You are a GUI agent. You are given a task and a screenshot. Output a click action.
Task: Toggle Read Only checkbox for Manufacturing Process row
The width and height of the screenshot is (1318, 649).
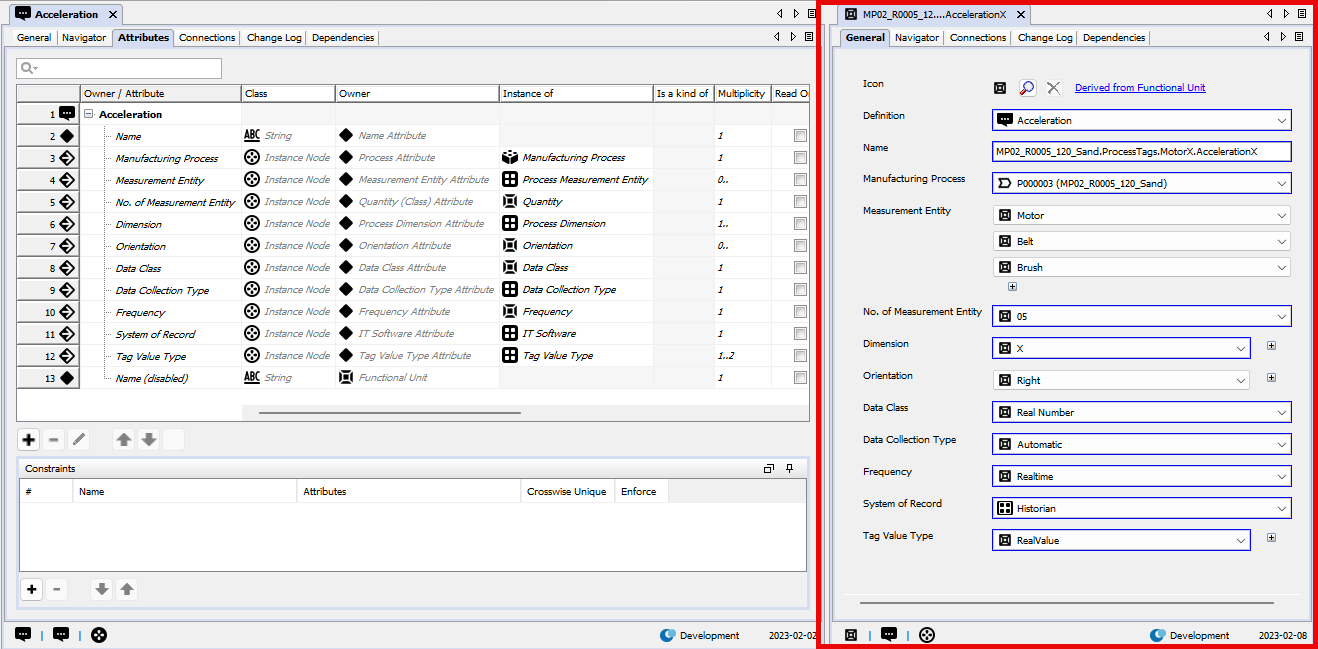point(800,158)
